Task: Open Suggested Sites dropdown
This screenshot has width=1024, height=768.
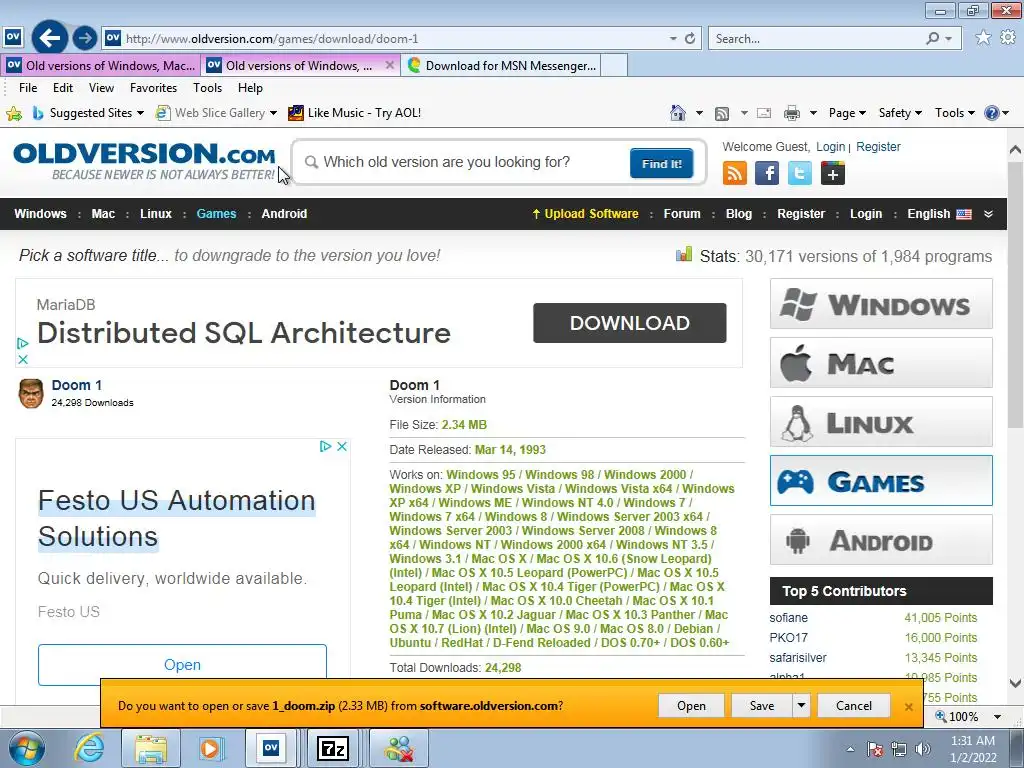Action: pyautogui.click(x=140, y=113)
